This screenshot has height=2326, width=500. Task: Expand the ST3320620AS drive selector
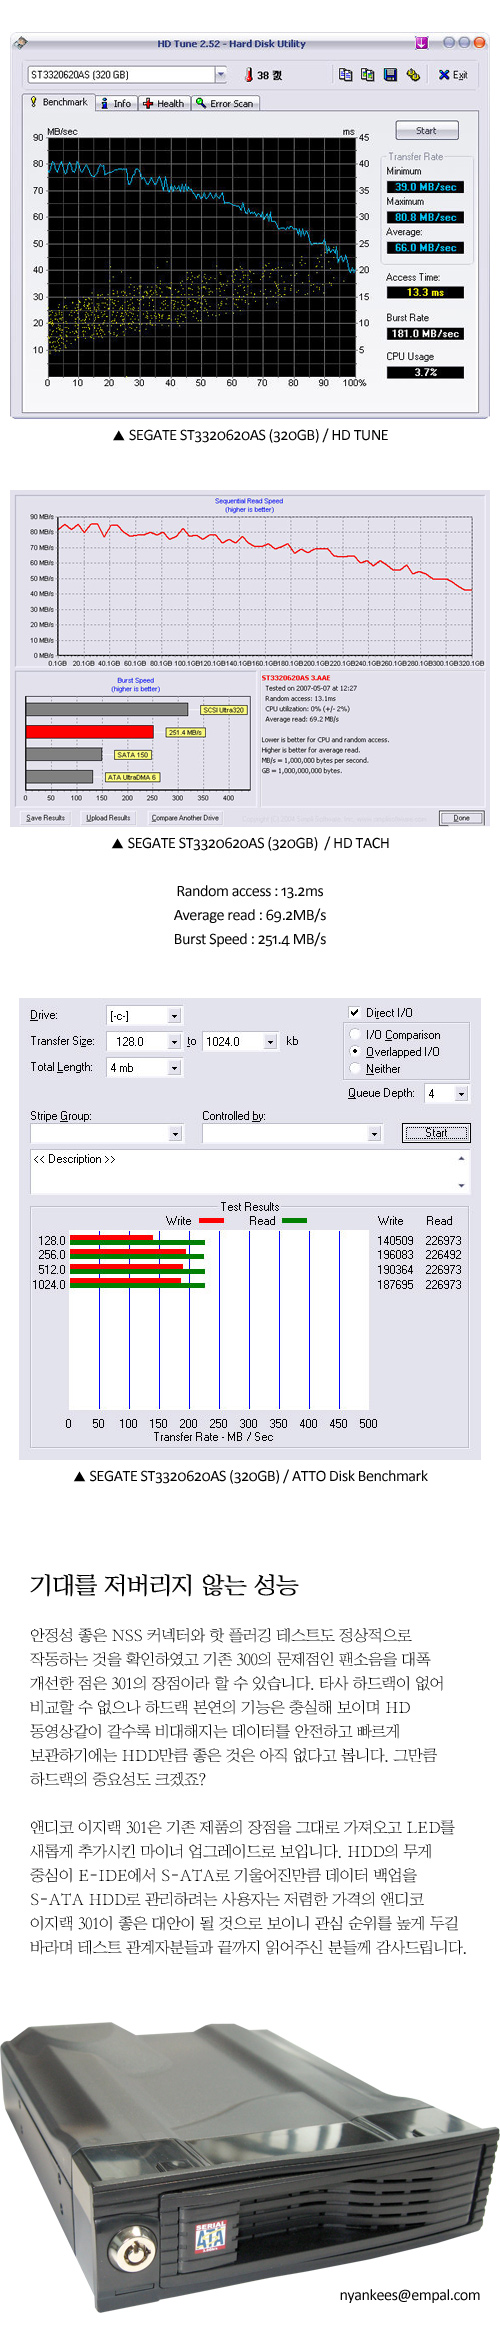coord(220,75)
